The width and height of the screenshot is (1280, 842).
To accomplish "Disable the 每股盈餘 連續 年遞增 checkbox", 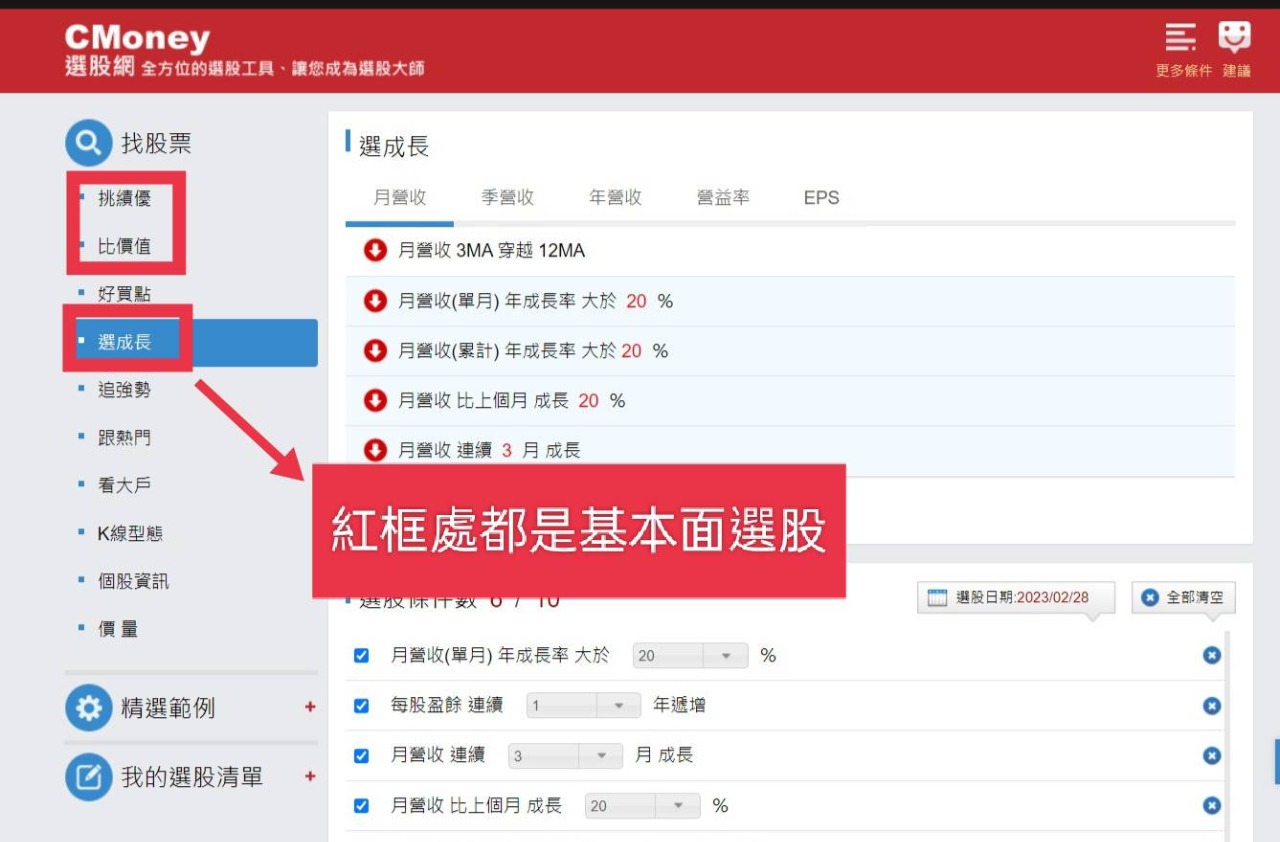I will point(361,705).
